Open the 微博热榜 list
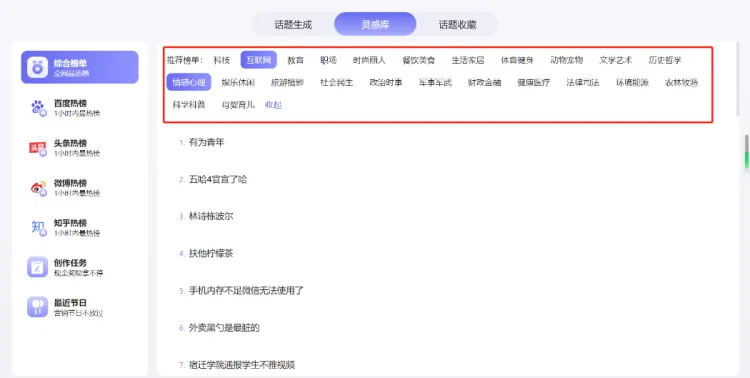Image resolution: width=750 pixels, height=378 pixels. [80, 188]
